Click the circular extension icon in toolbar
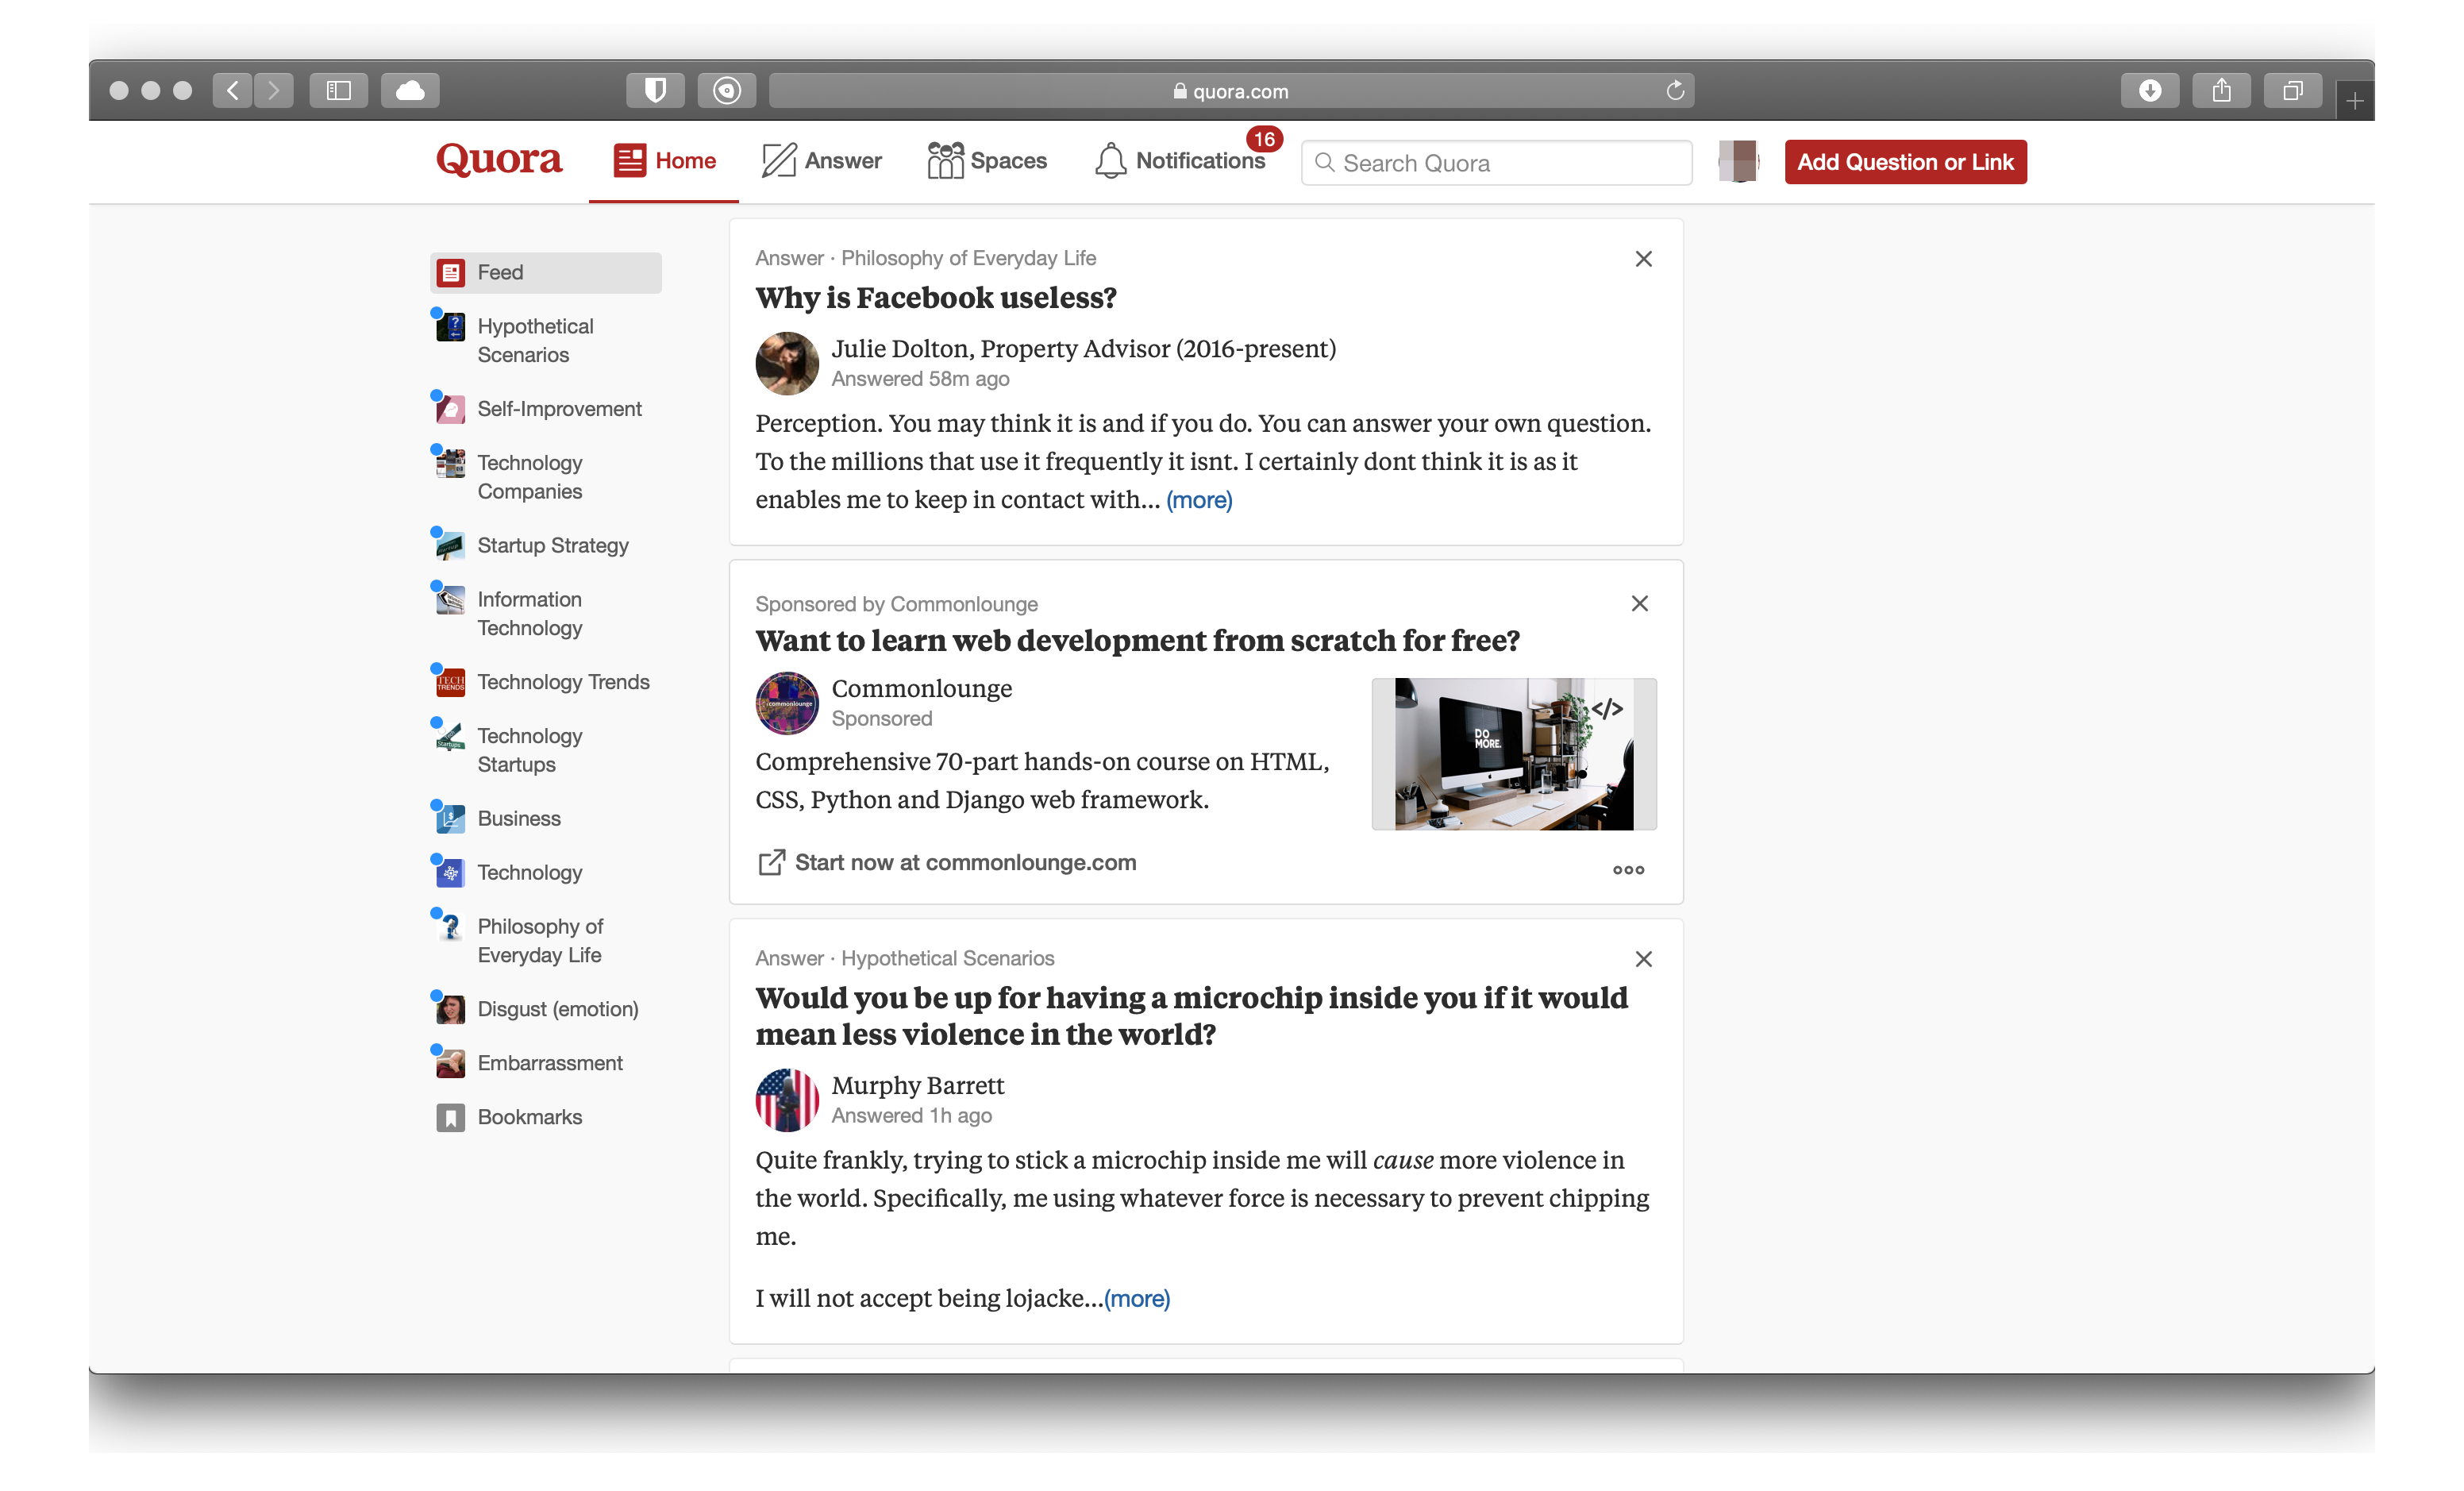The height and width of the screenshot is (1491, 2464). click(727, 91)
